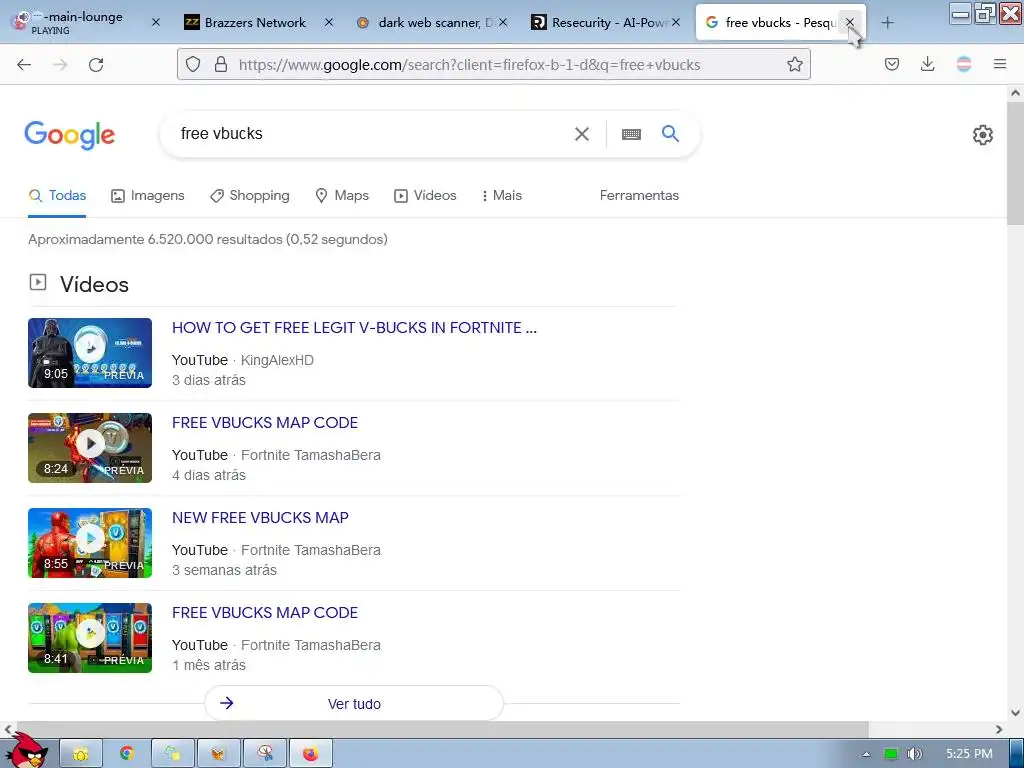Select the Vídeos search filter
Image resolution: width=1024 pixels, height=768 pixels.
pyautogui.click(x=425, y=195)
